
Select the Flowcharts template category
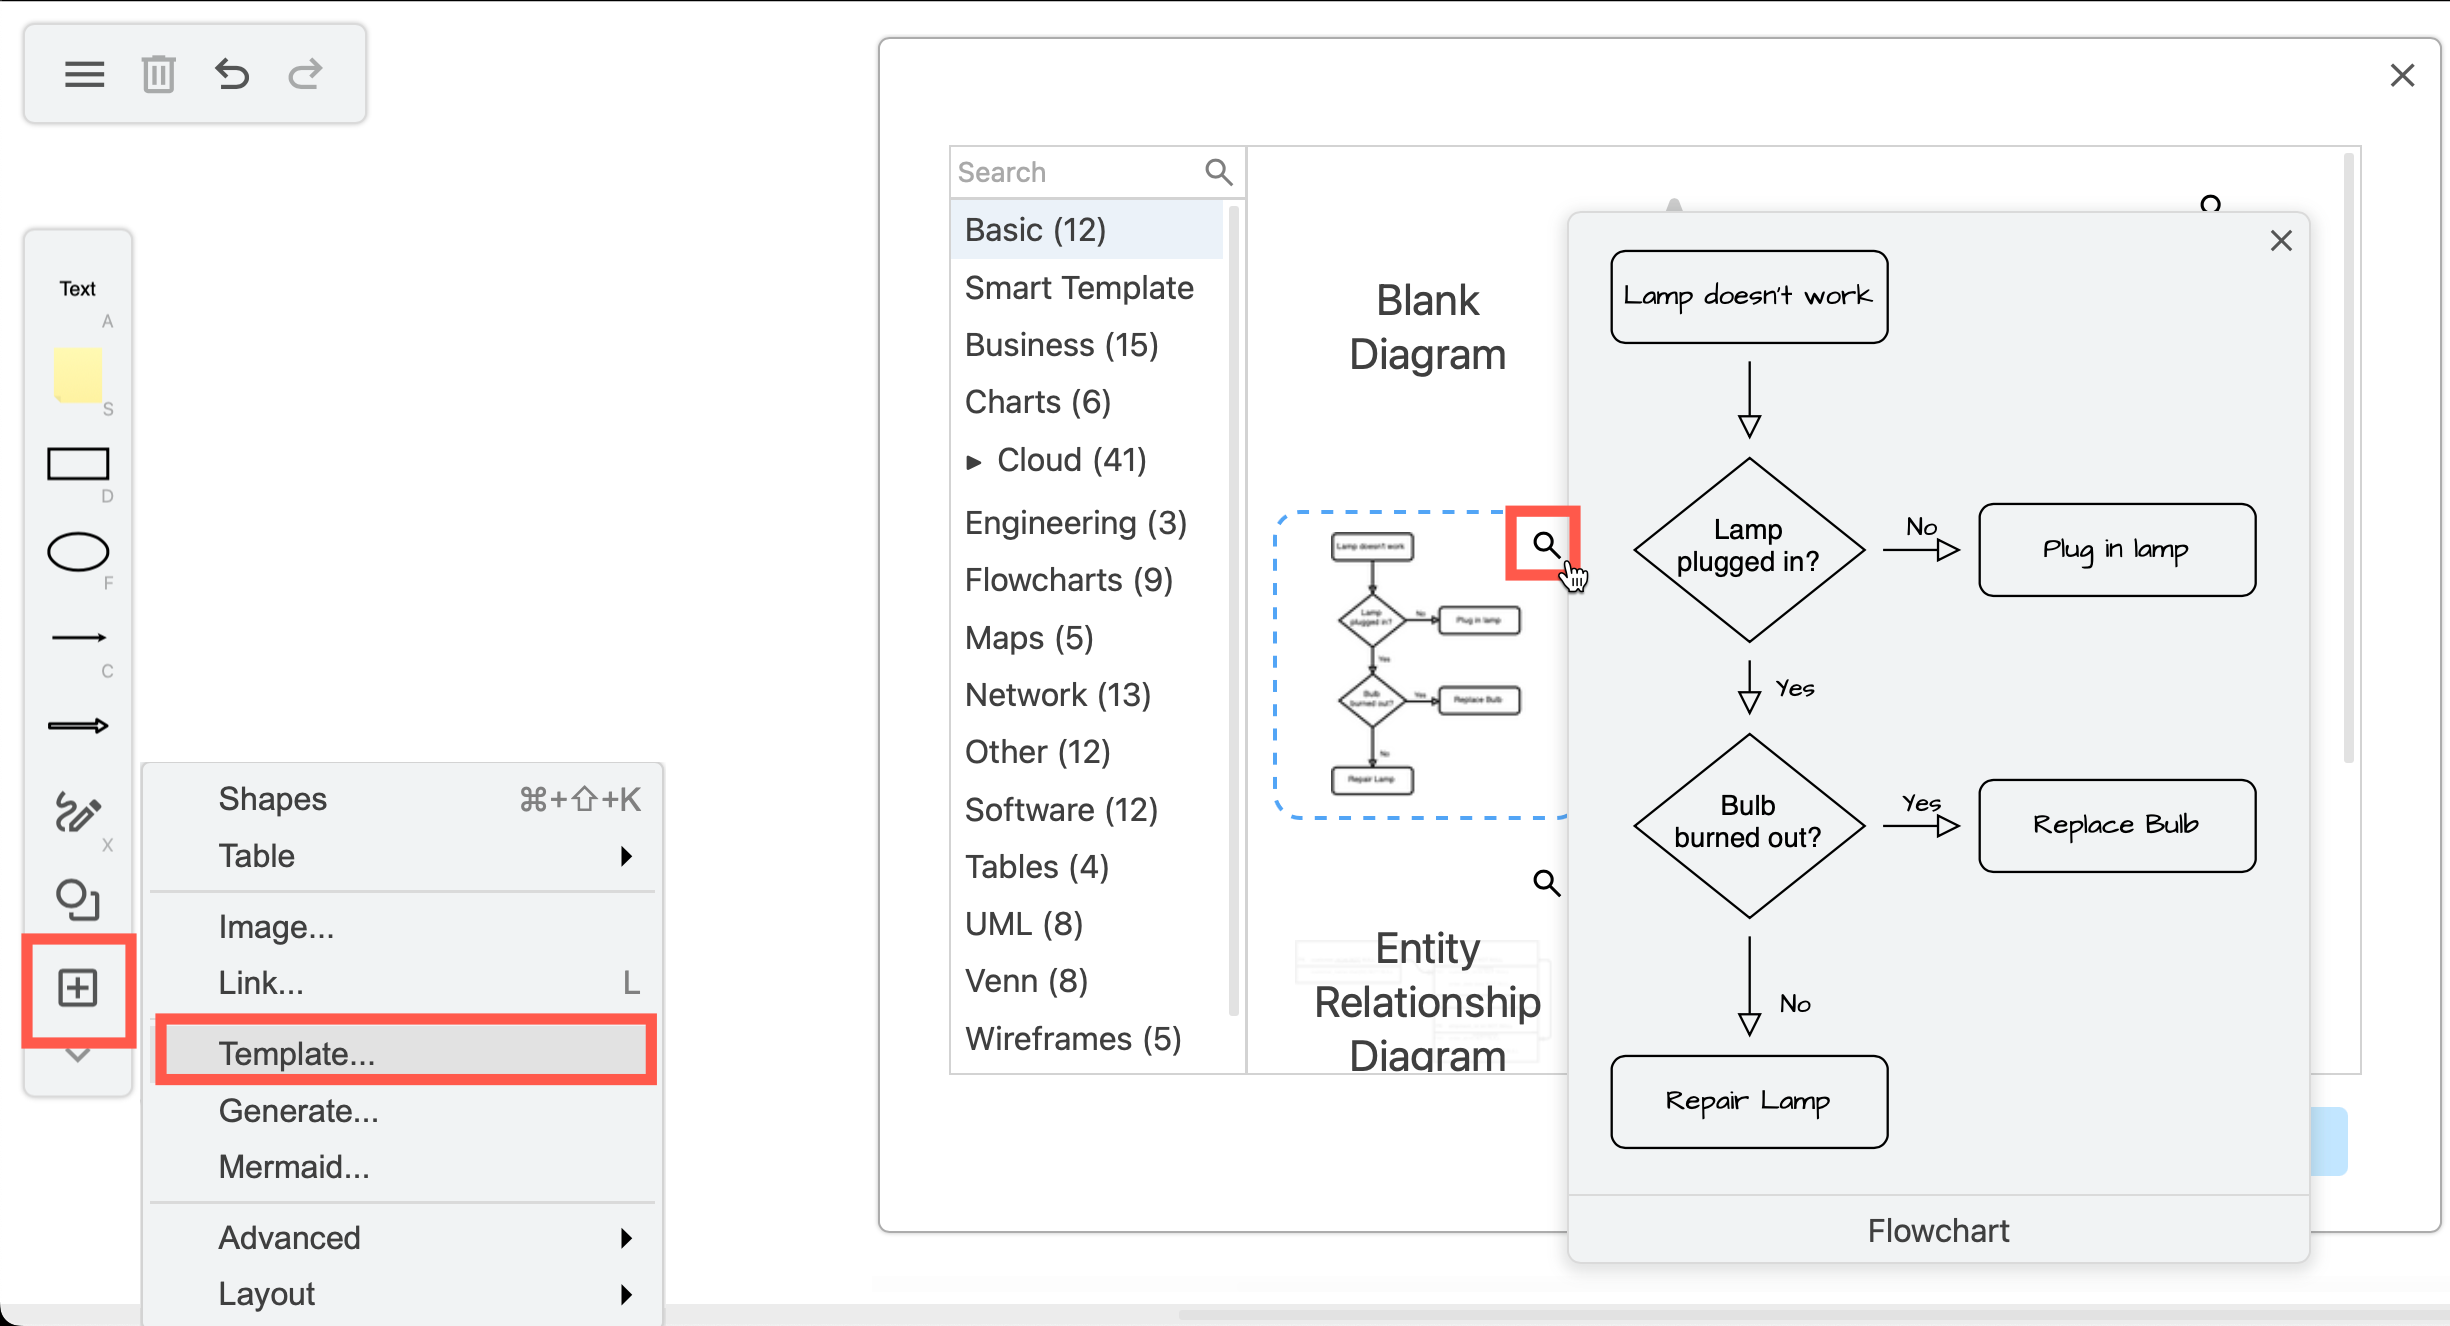click(1070, 579)
